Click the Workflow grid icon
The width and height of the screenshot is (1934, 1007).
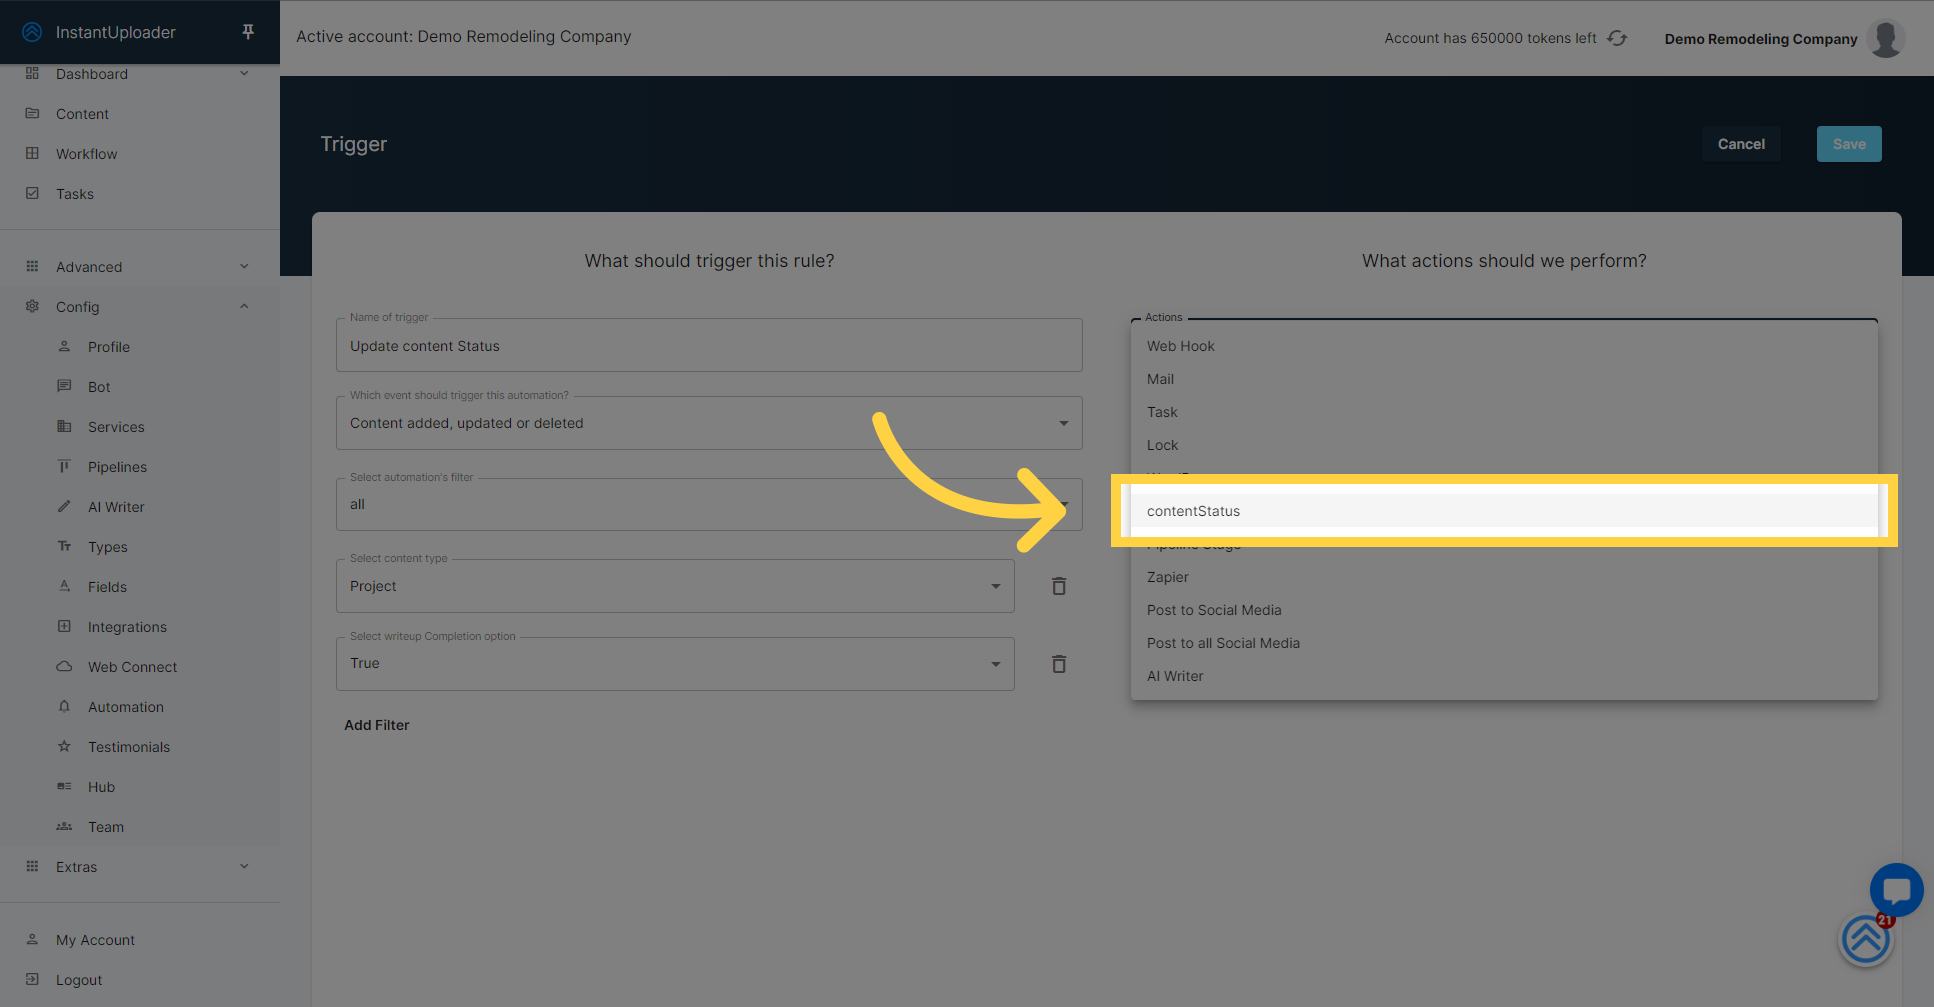point(32,153)
